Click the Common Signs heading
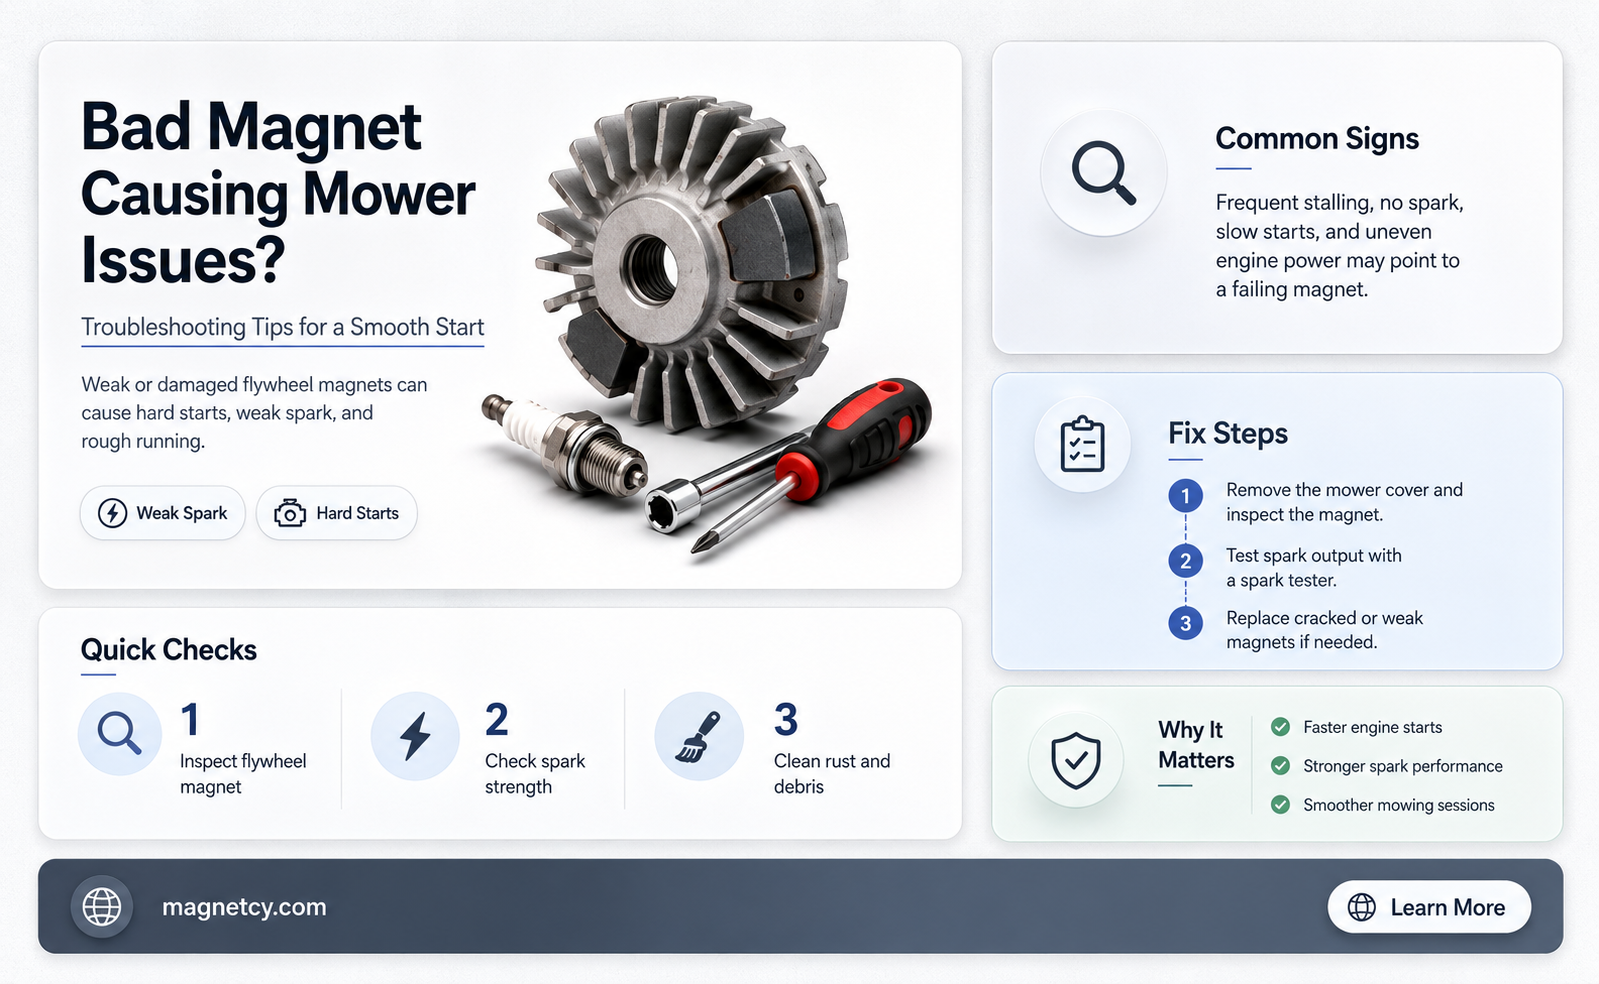Viewport: 1599px width, 984px height. [1317, 138]
